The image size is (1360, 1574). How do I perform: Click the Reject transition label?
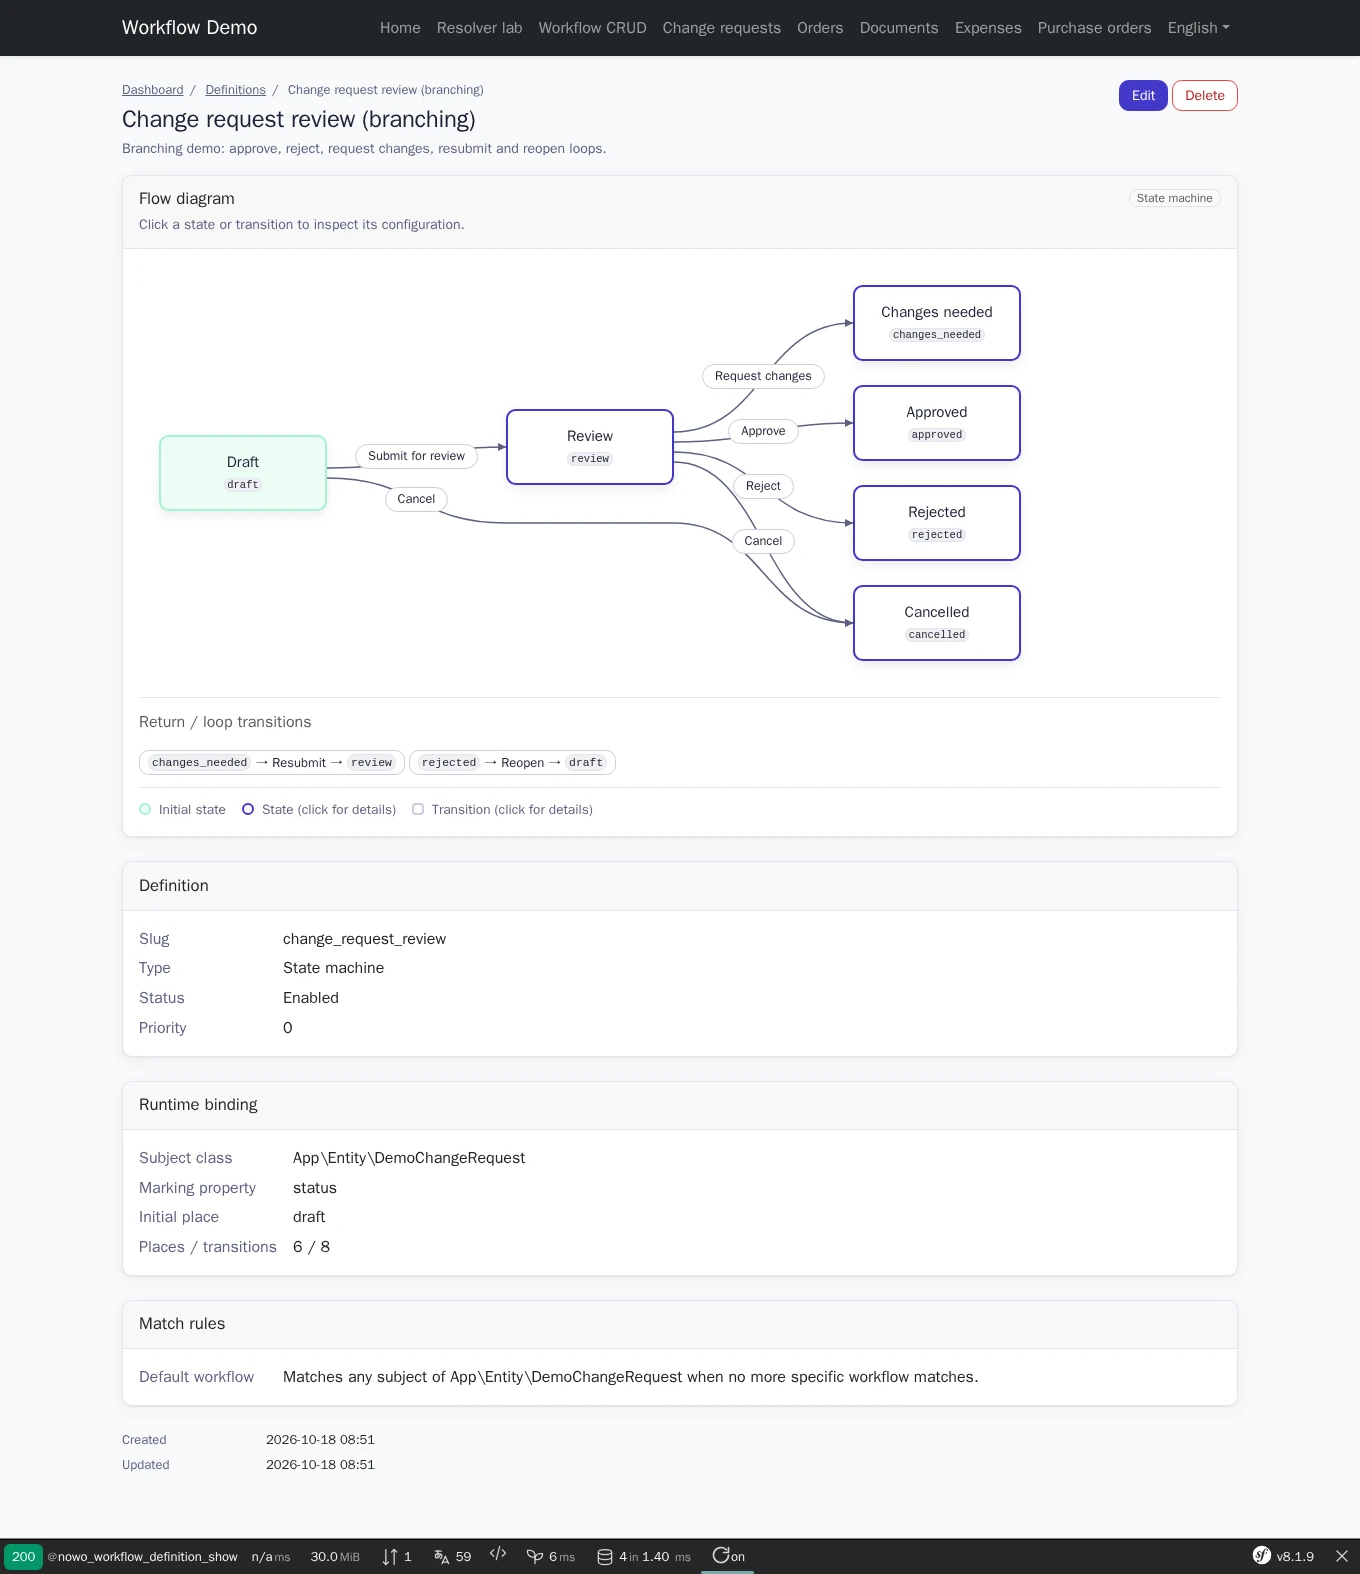click(x=763, y=486)
